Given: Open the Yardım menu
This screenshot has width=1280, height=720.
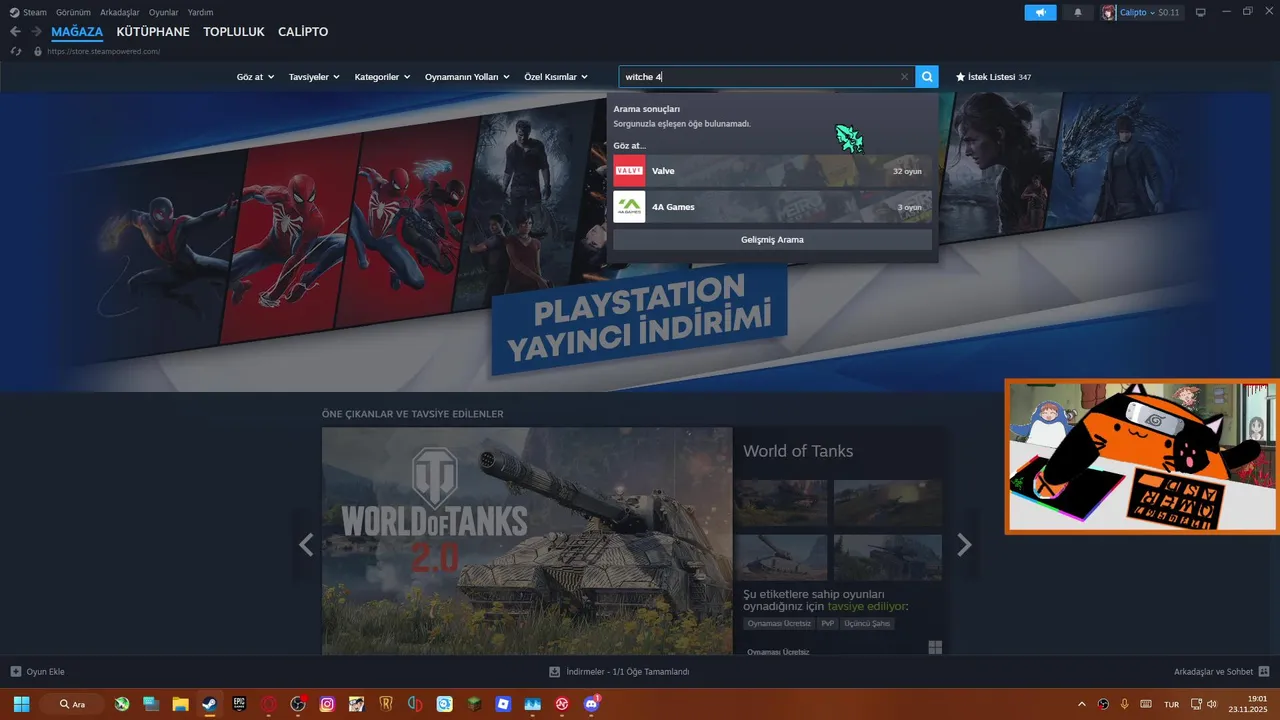Looking at the screenshot, I should click(200, 12).
